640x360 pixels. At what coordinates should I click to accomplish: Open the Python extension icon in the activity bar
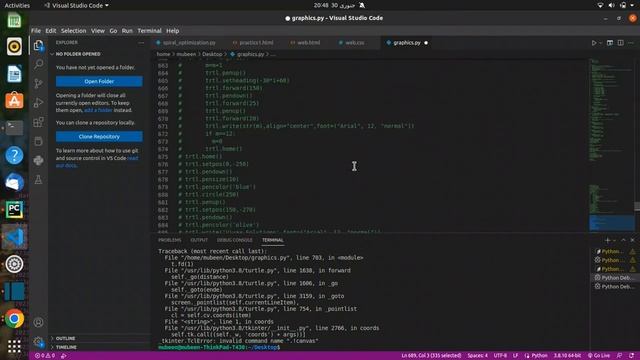tap(38, 160)
